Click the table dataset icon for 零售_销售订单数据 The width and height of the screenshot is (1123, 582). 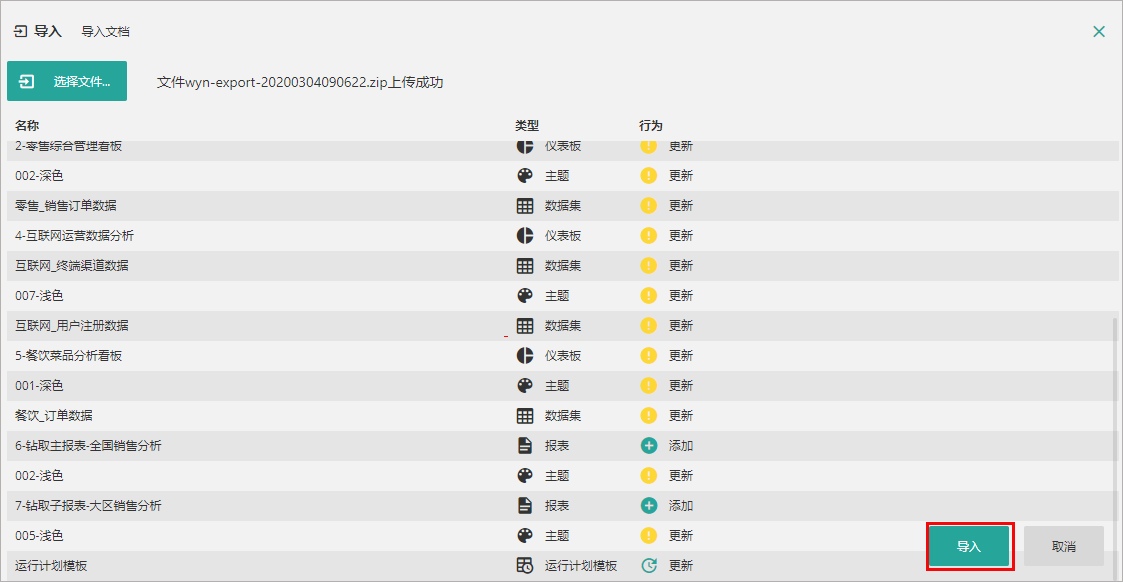point(525,206)
